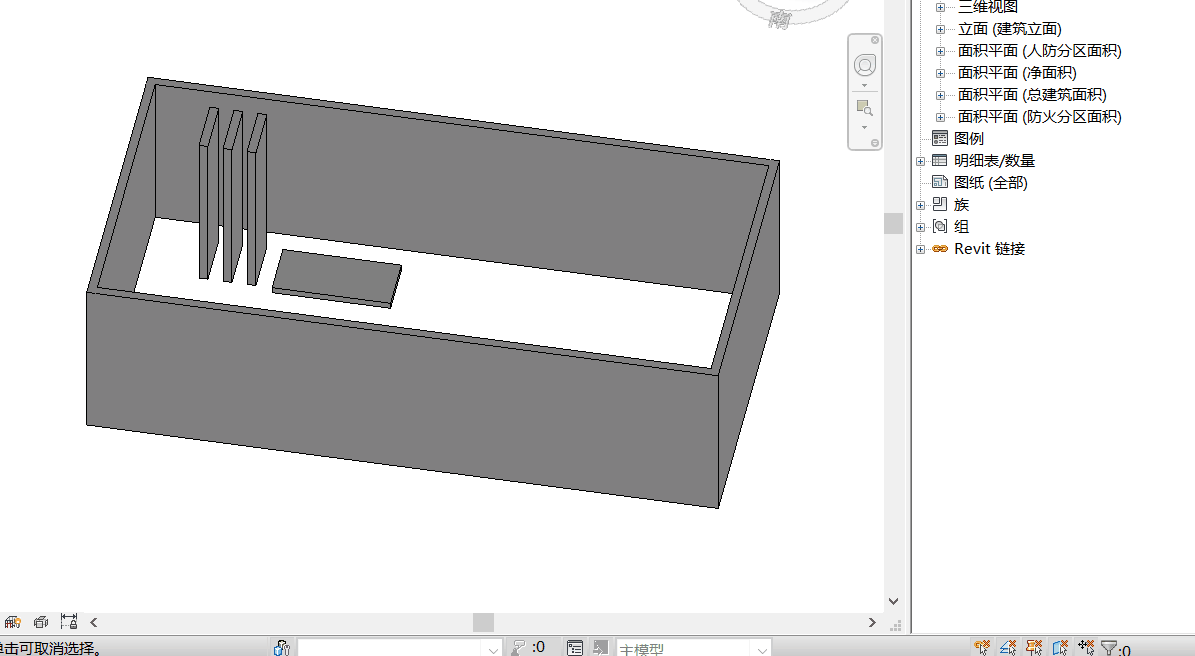Image resolution: width=1195 pixels, height=656 pixels.
Task: Select 面积平面 (净面积) label
Action: pos(1017,73)
